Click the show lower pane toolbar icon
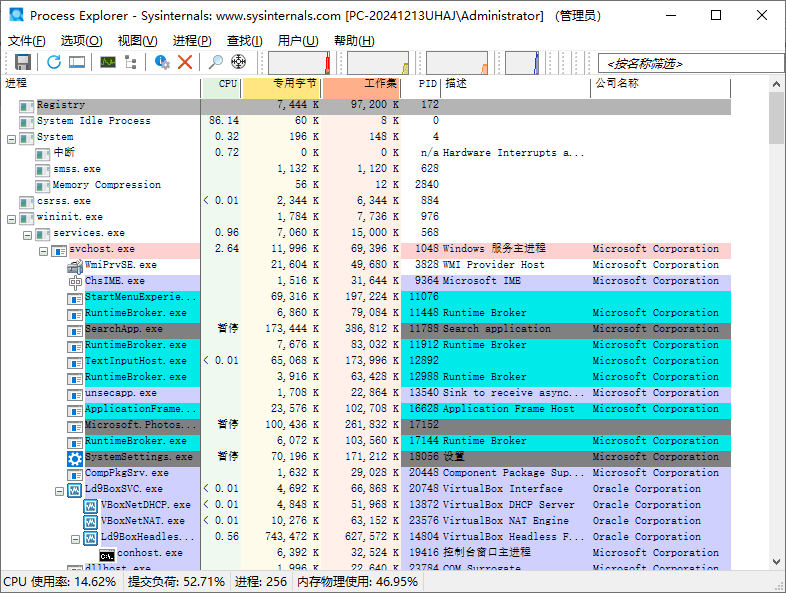Image resolution: width=786 pixels, height=593 pixels. pos(77,62)
